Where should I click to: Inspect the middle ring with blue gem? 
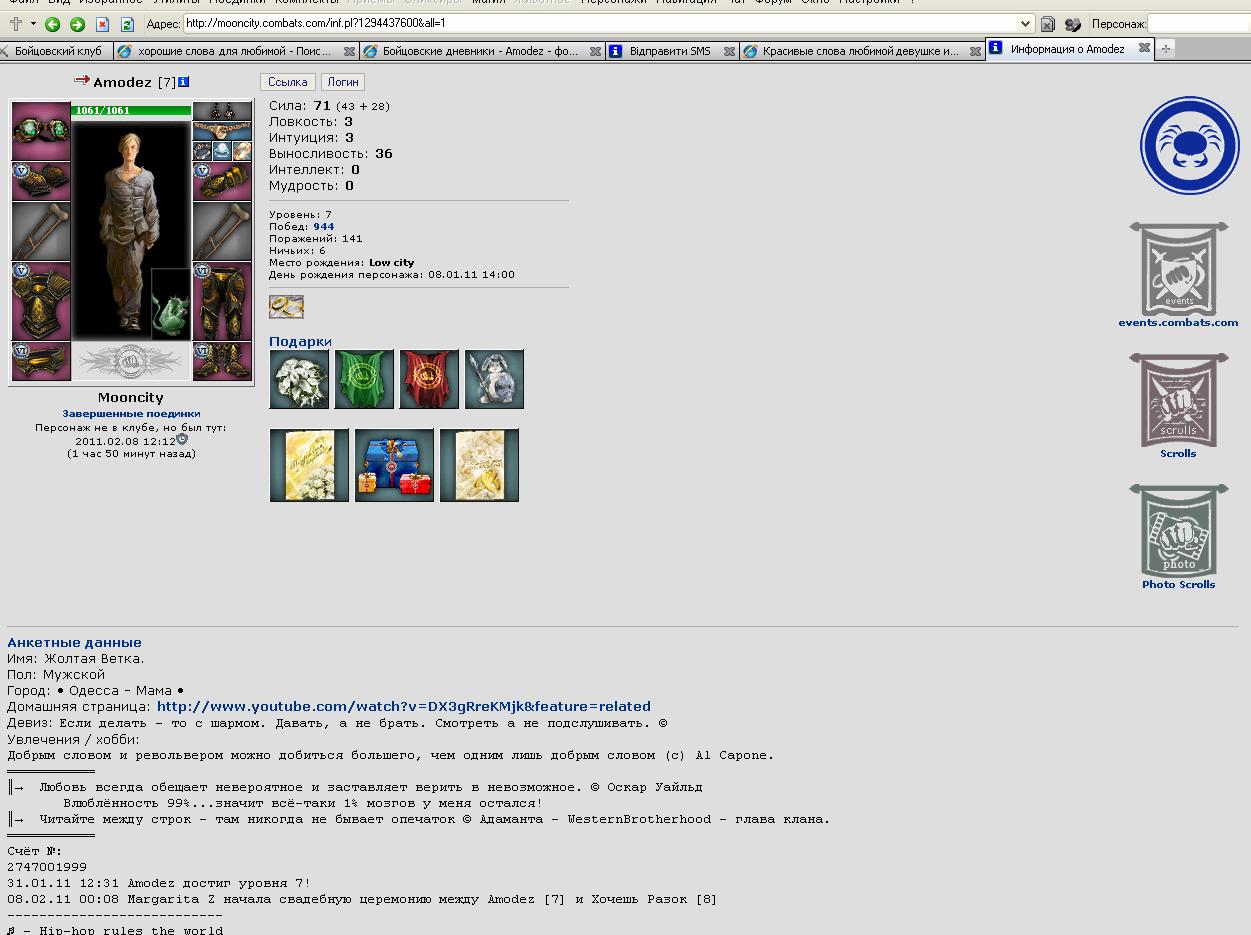[222, 151]
